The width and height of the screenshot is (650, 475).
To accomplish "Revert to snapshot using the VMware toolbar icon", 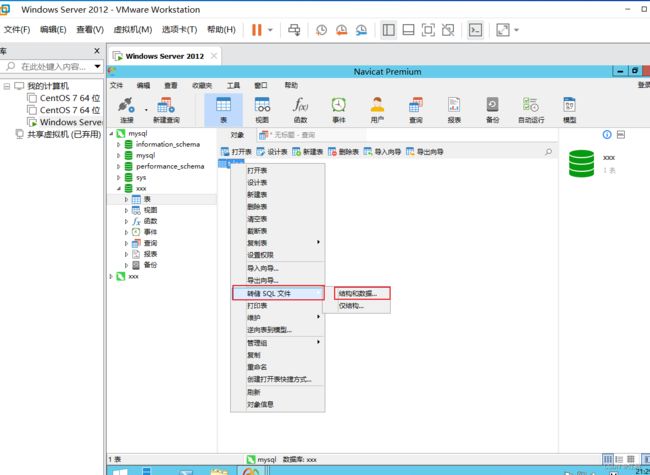I will [341, 30].
